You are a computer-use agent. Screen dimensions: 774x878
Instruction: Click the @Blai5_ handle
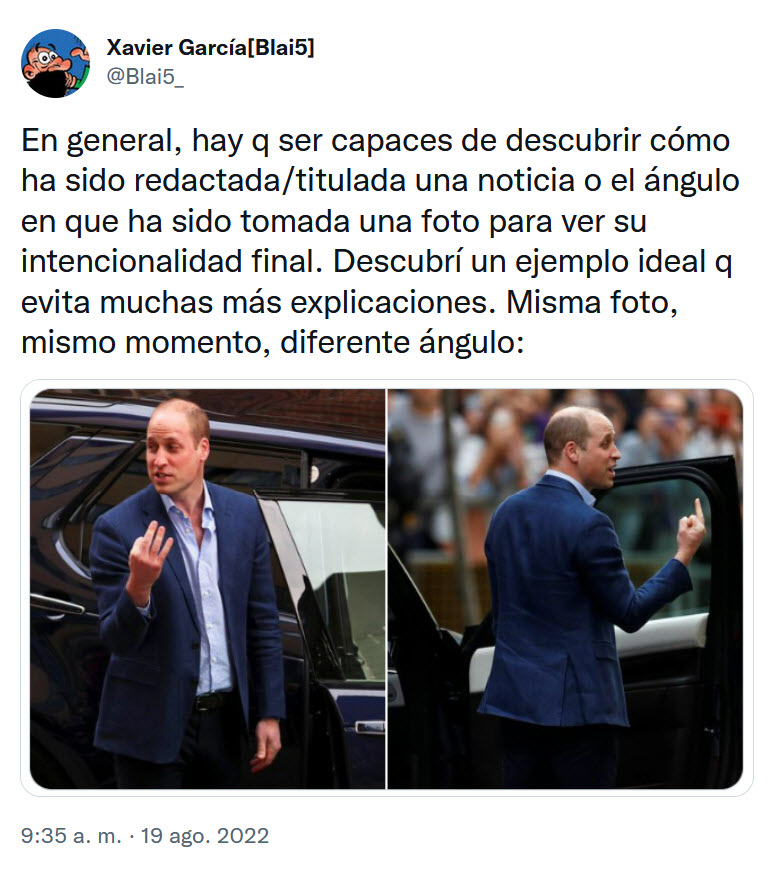click(x=144, y=77)
